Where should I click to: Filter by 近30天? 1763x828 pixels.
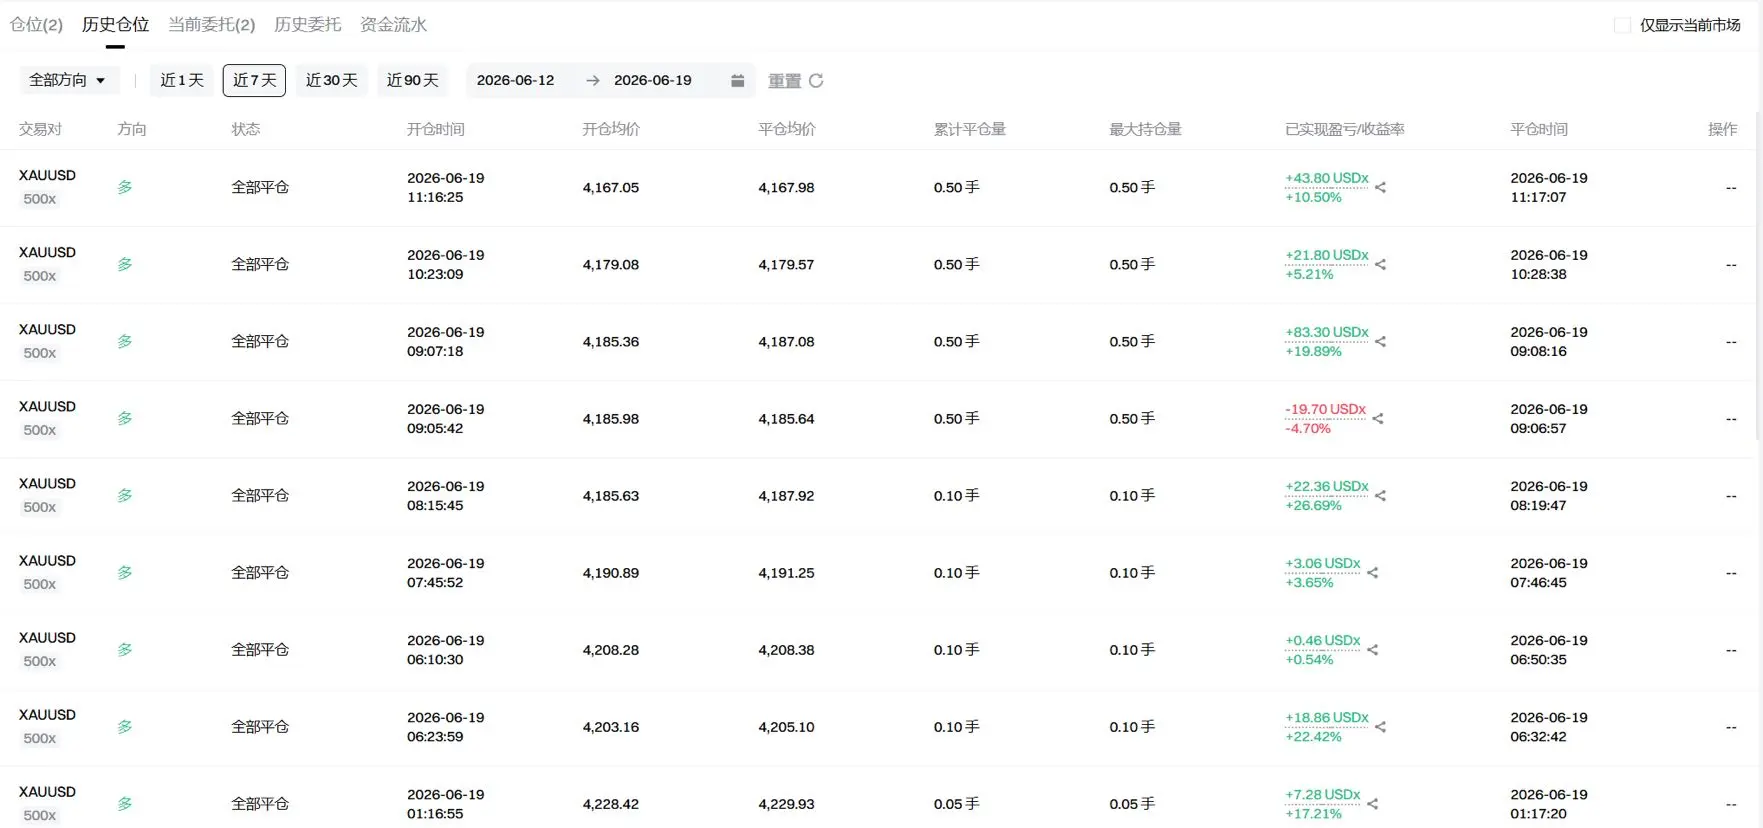(x=331, y=80)
